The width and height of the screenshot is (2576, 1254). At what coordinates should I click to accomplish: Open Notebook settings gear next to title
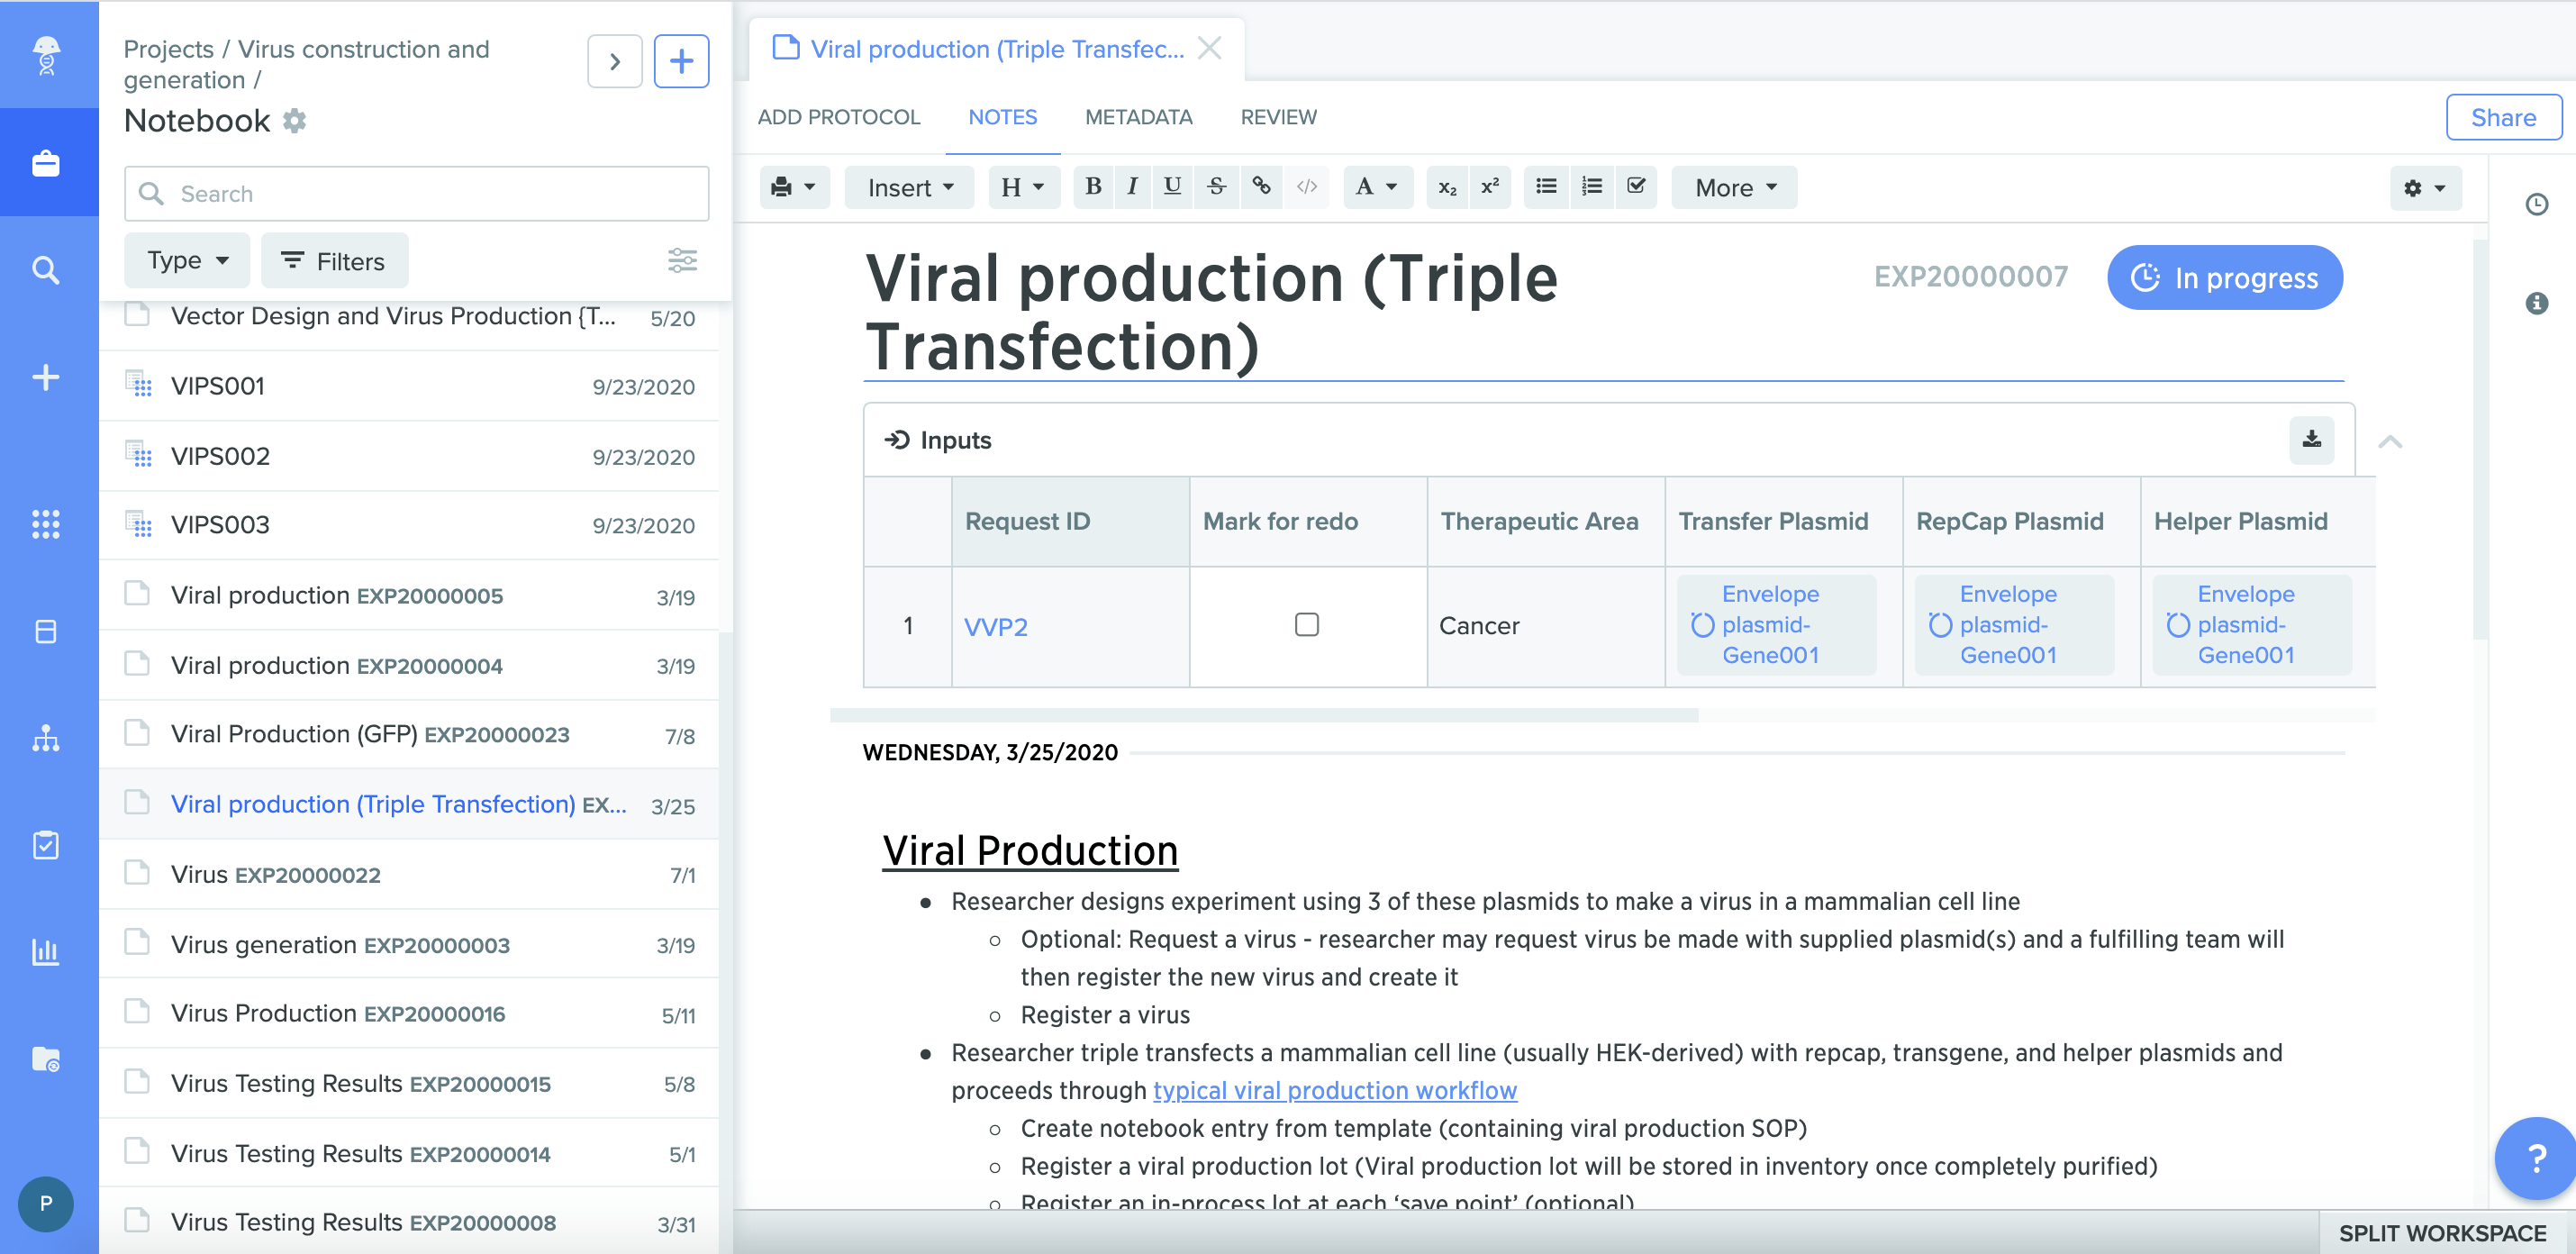[294, 121]
